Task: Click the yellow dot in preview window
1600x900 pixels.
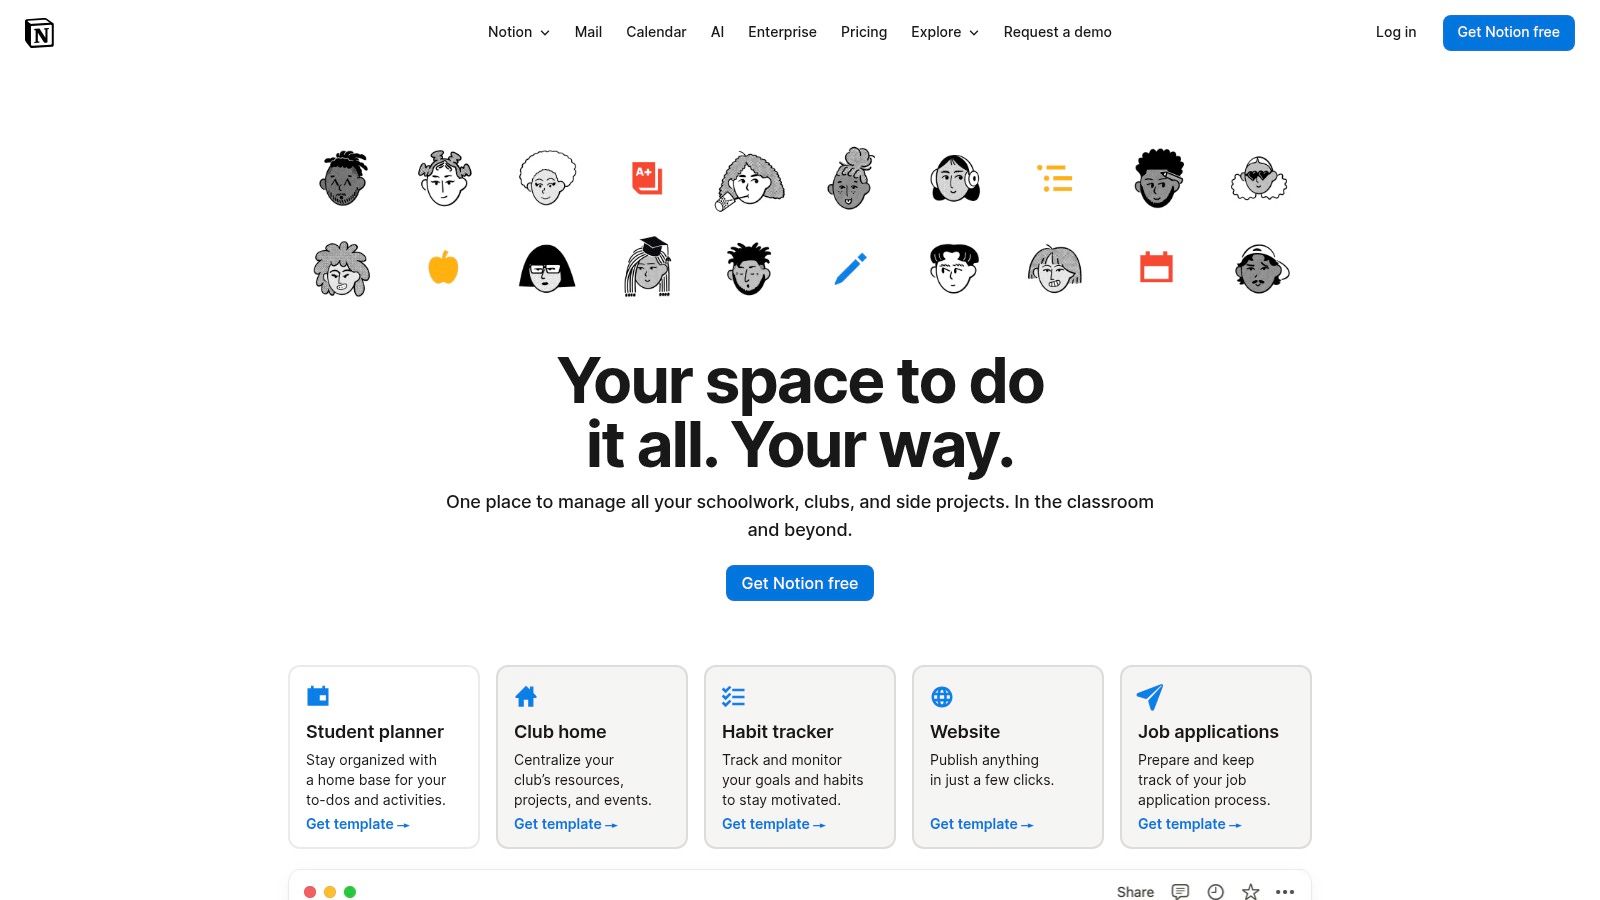Action: click(x=330, y=892)
